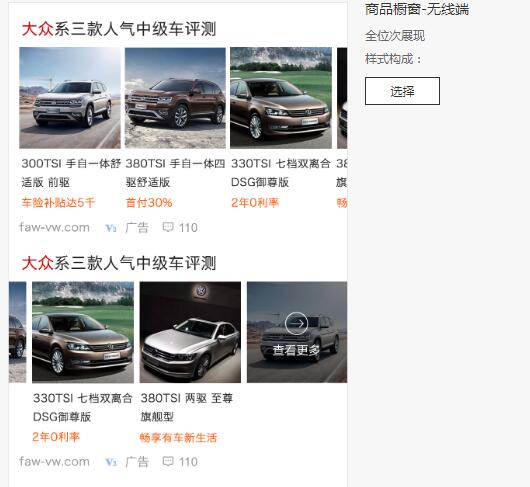Click the 选择 button
This screenshot has height=487, width=530.
click(402, 91)
